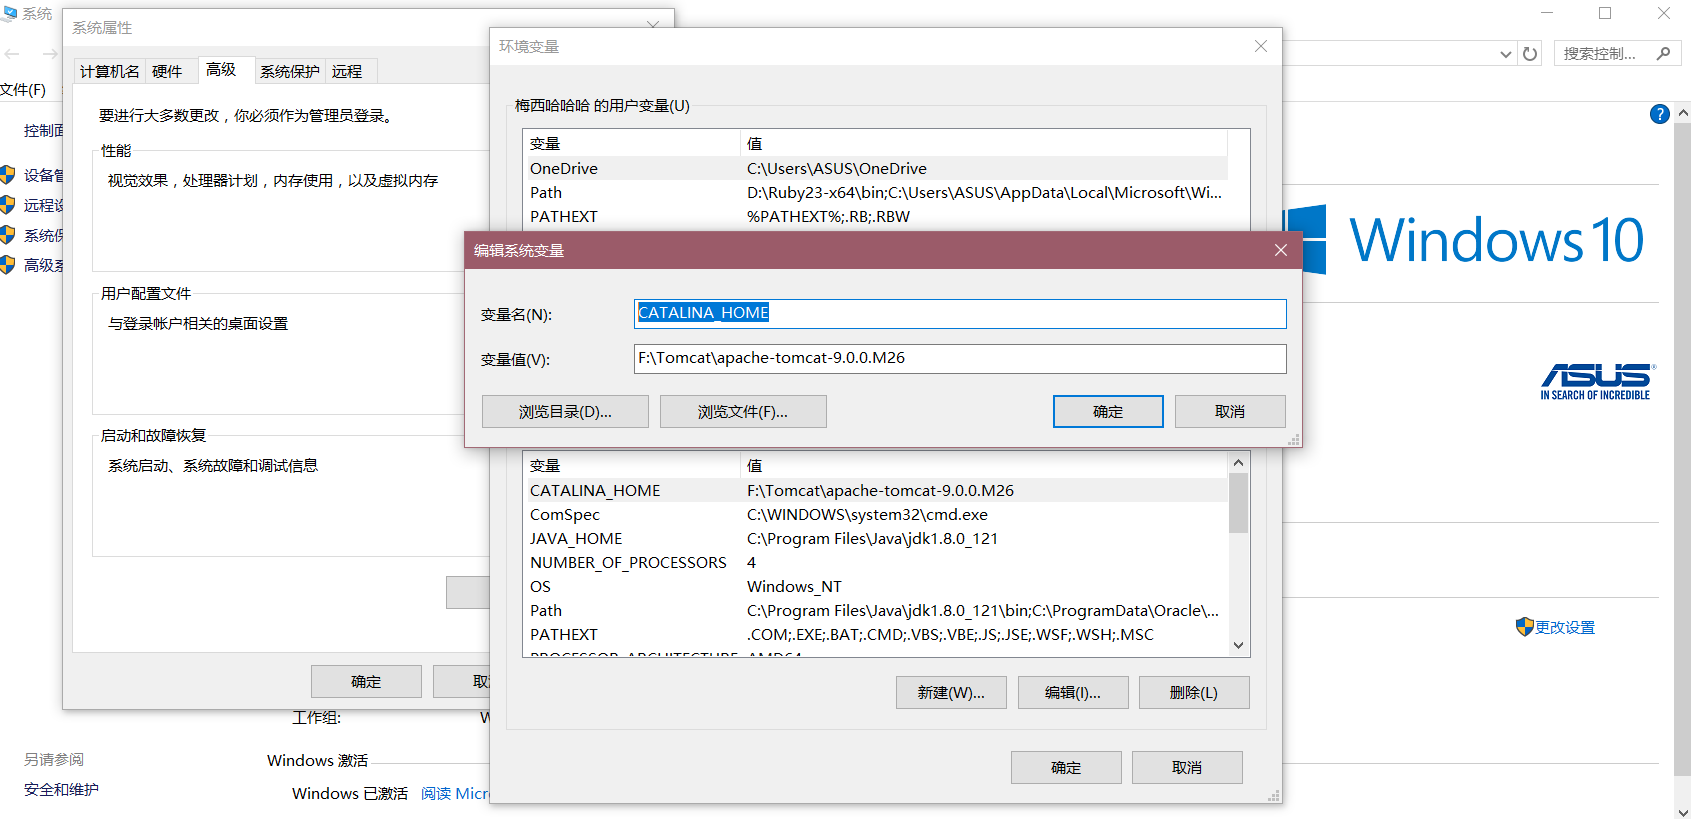The height and width of the screenshot is (819, 1691).
Task: Click the refresh icon beside address bar
Action: [x=1530, y=54]
